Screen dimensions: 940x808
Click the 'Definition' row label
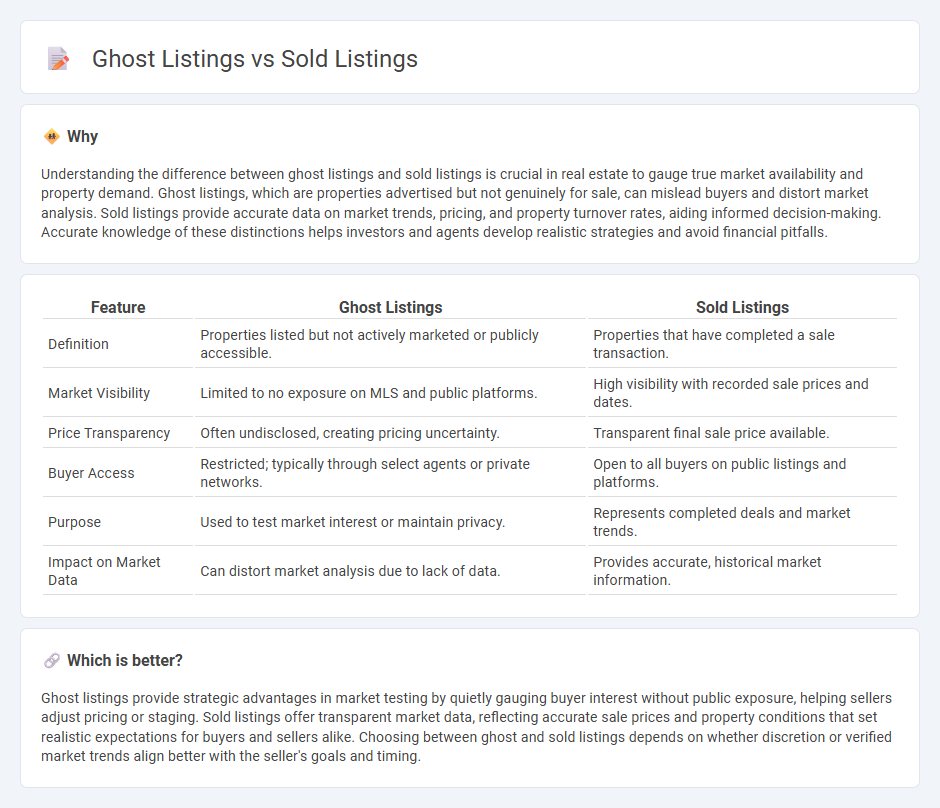point(79,344)
